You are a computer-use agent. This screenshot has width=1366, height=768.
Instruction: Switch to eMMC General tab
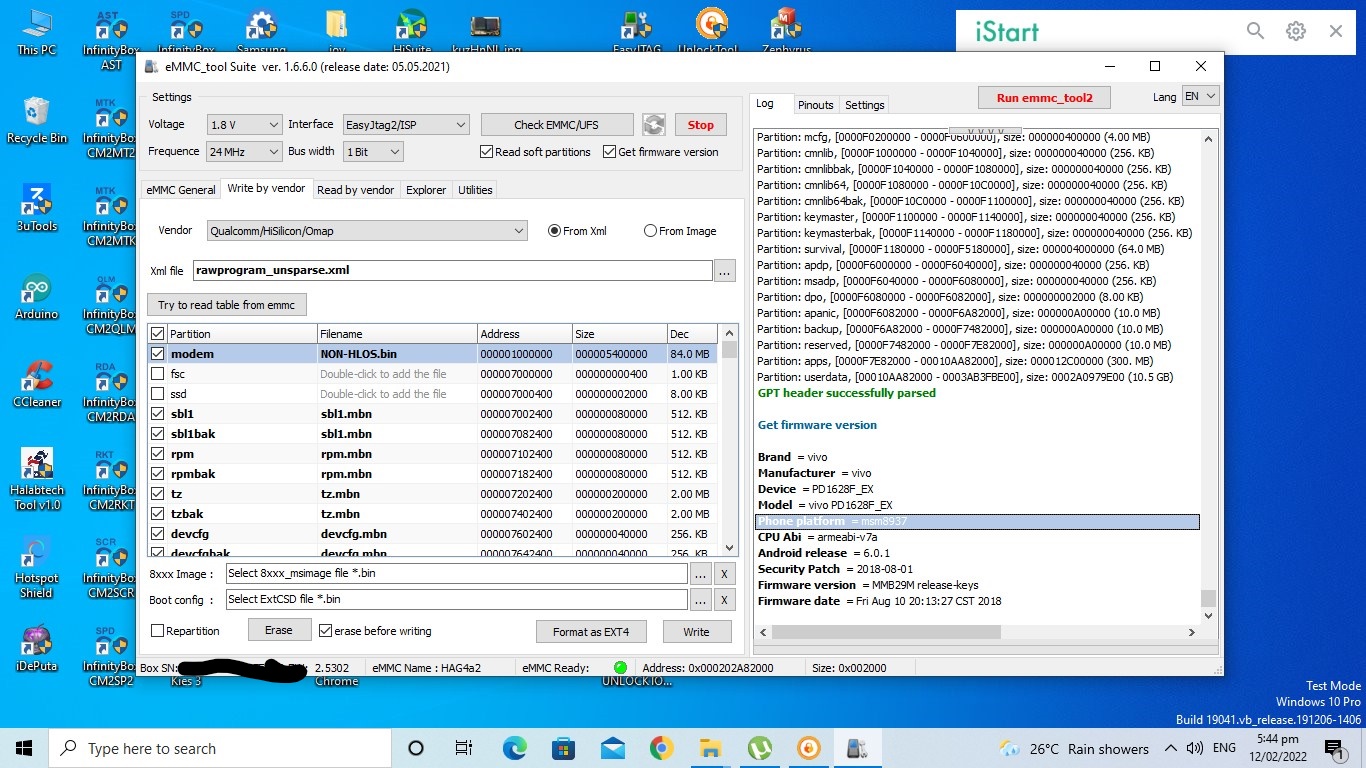(180, 190)
